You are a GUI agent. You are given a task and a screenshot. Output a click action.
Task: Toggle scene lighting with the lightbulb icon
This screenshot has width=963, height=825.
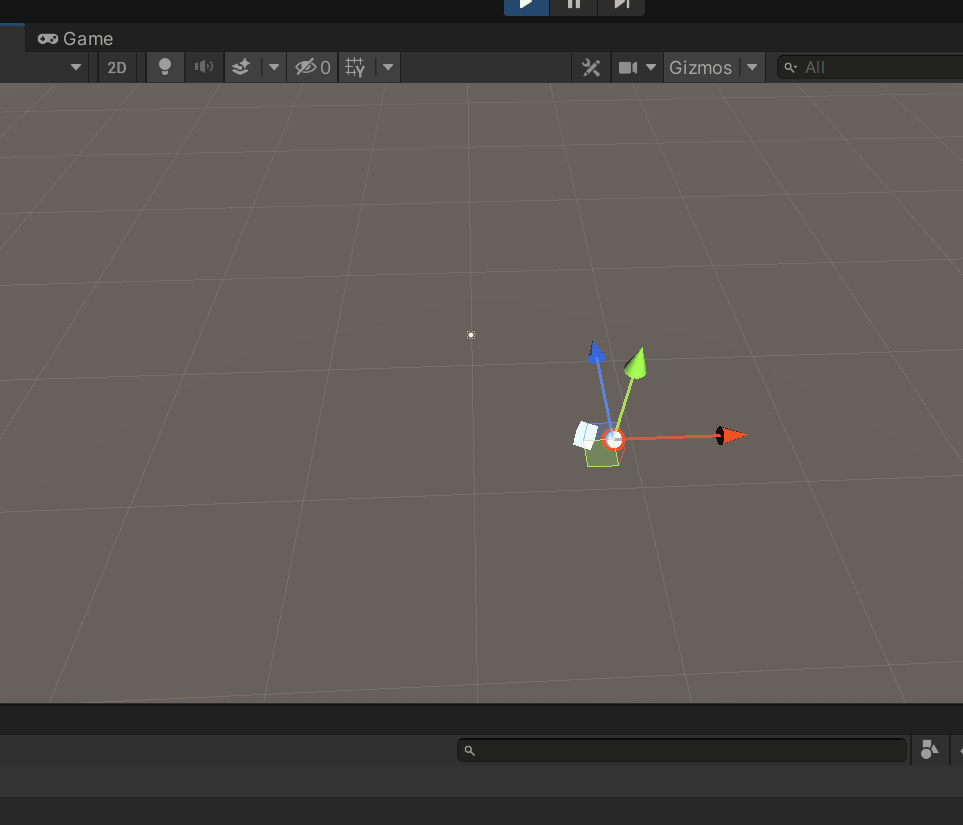[x=164, y=67]
